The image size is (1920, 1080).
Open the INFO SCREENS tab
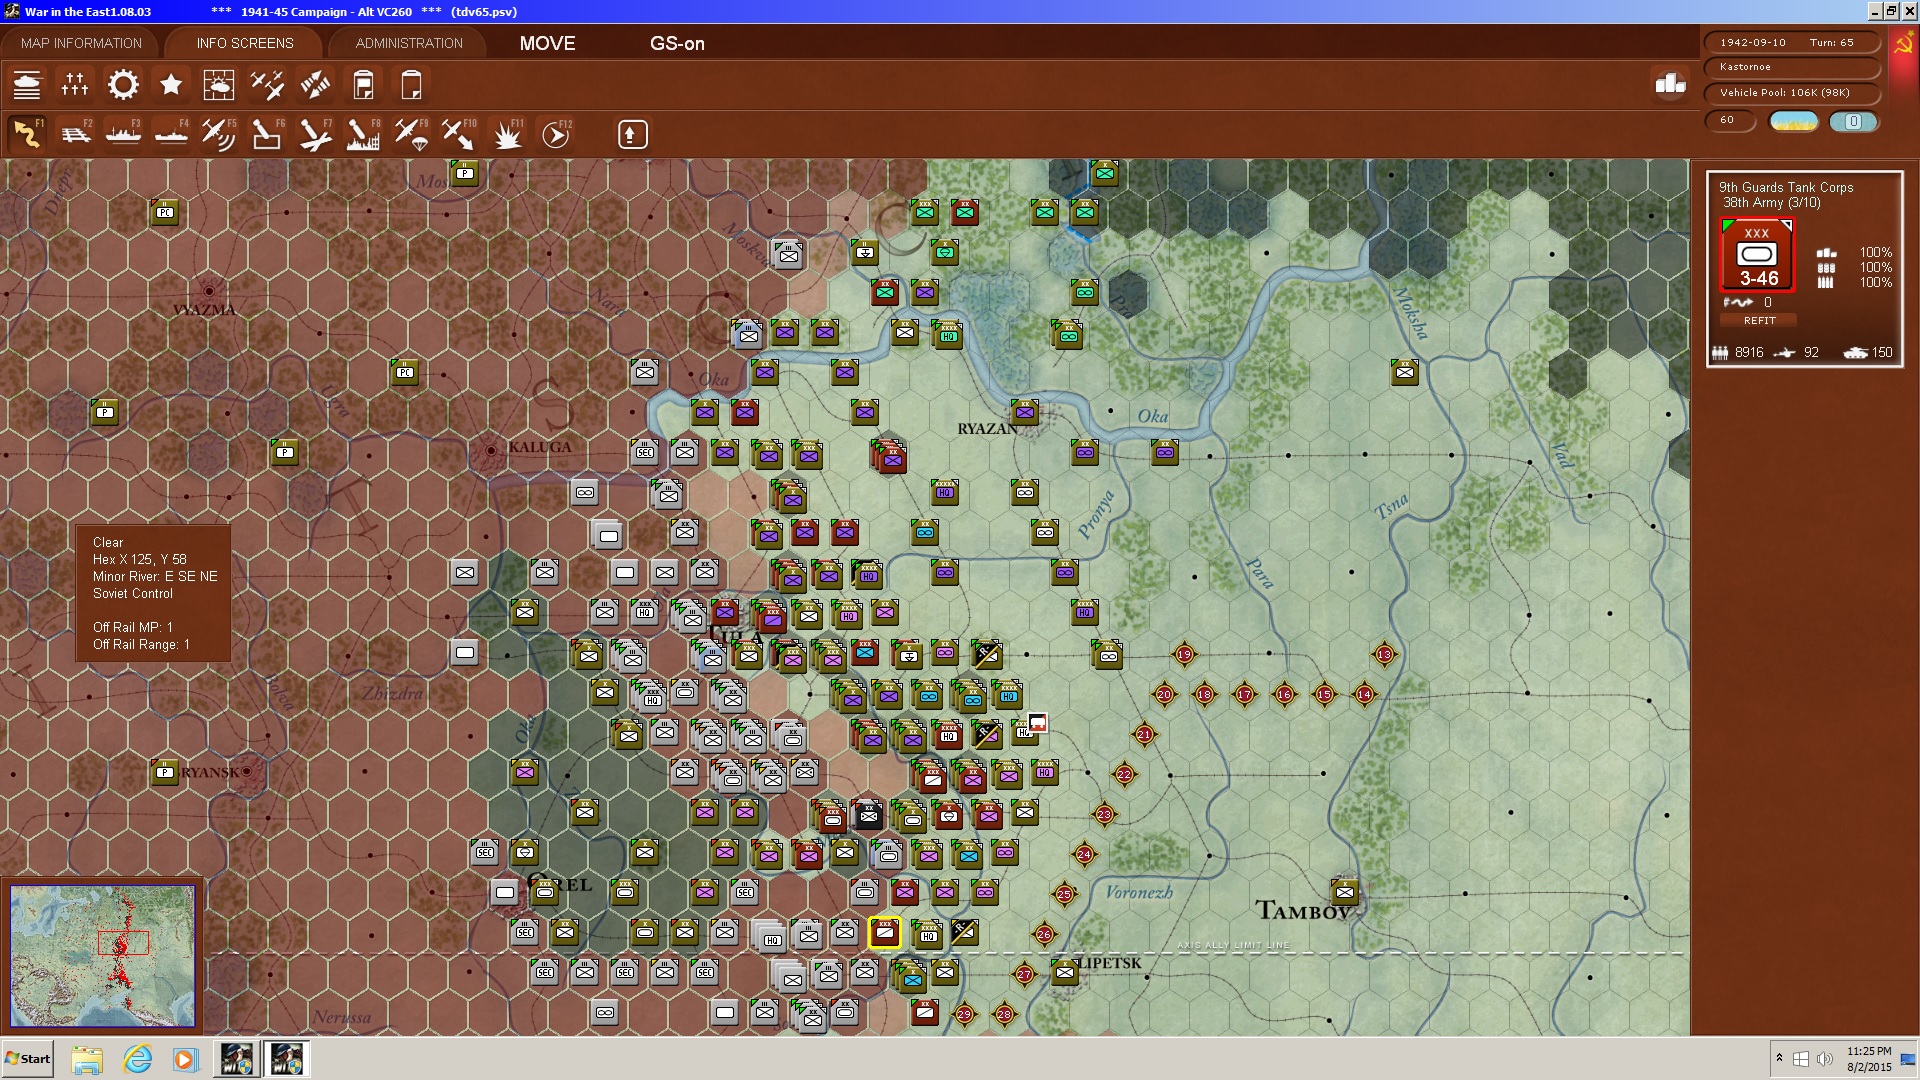point(245,43)
